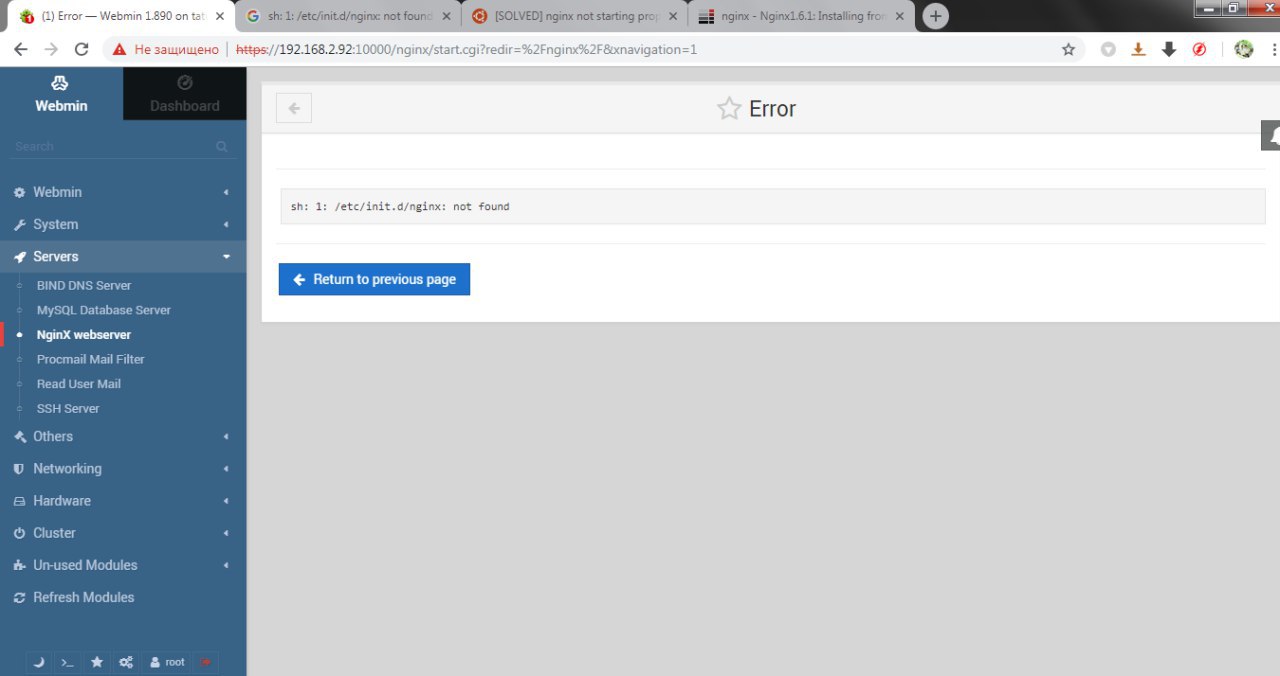The height and width of the screenshot is (676, 1280).
Task: Click the address bar URL
Action: pyautogui.click(x=467, y=49)
